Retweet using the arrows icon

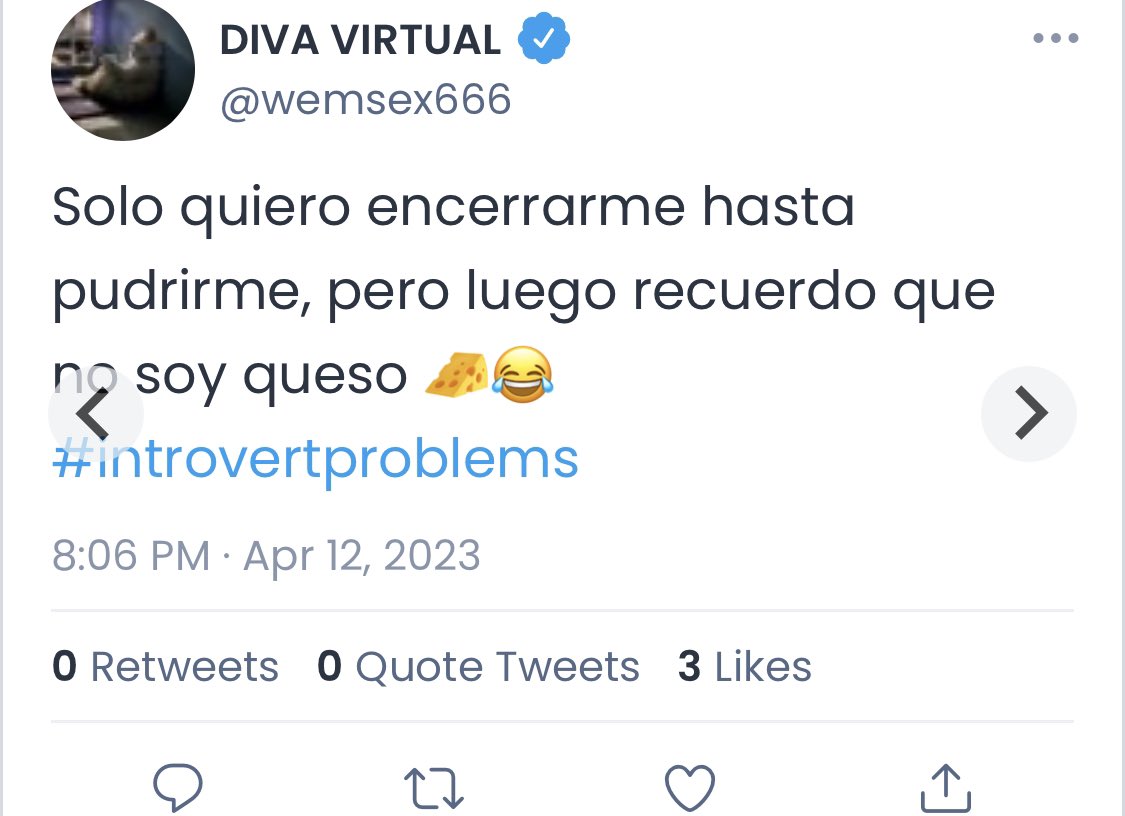[434, 788]
